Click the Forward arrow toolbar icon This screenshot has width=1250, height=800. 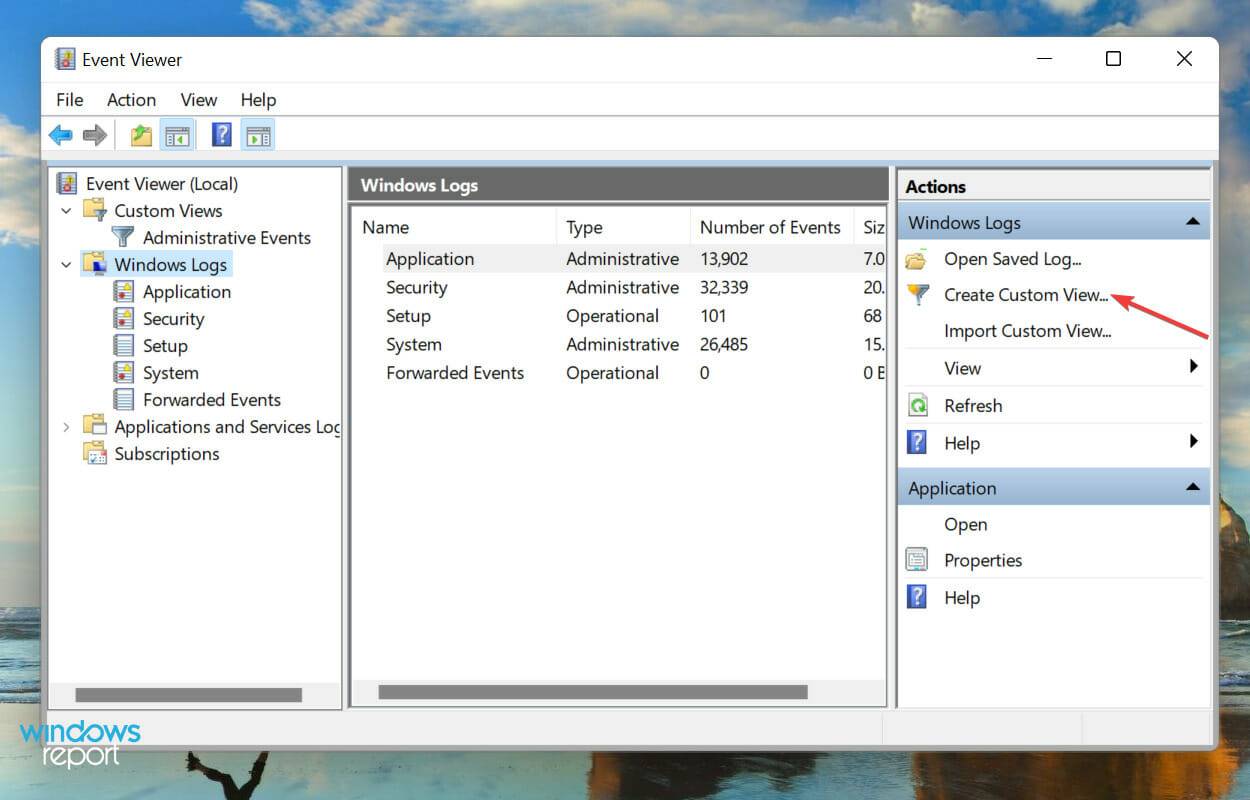pos(94,135)
